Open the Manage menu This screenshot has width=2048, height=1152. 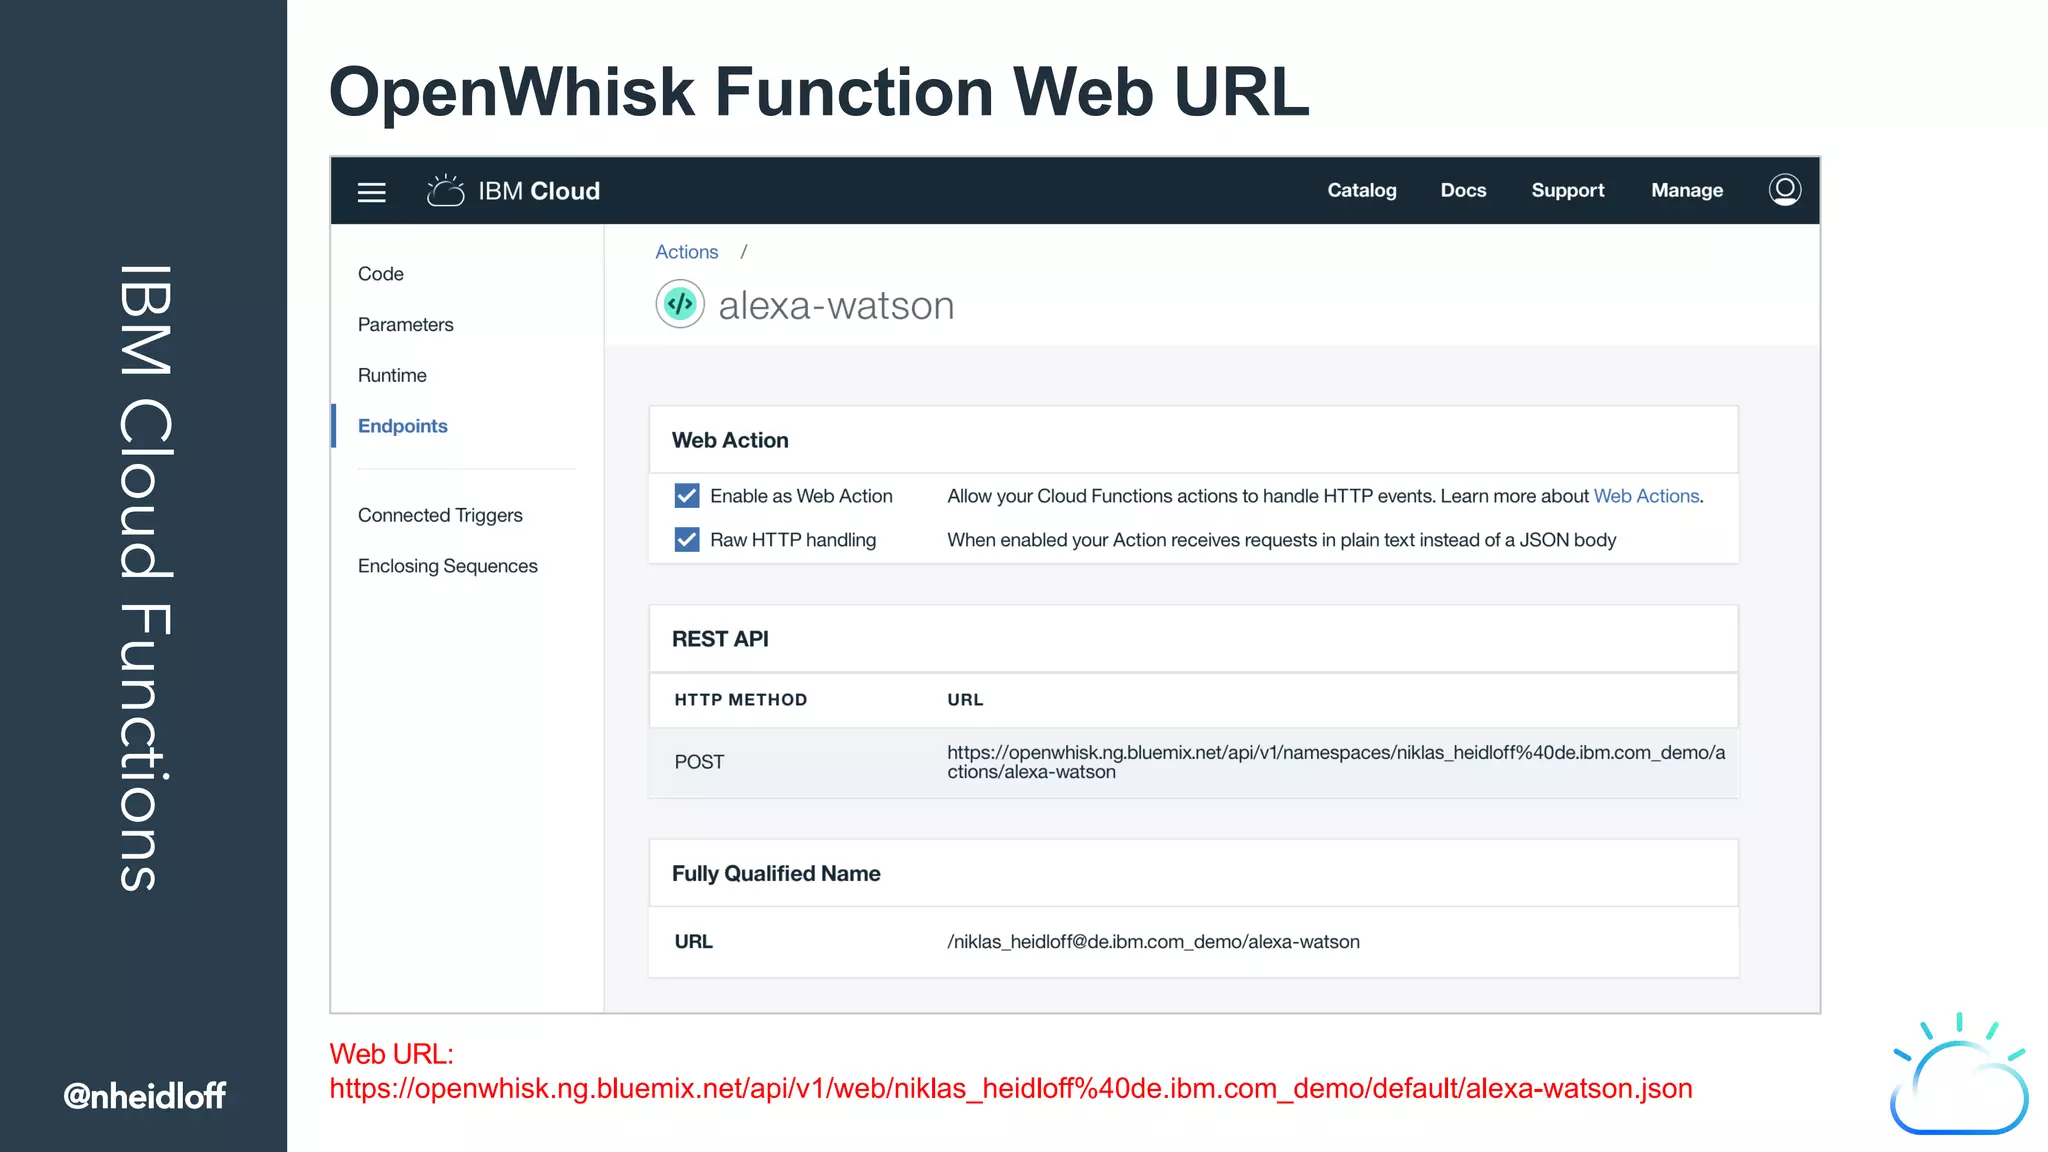tap(1686, 190)
